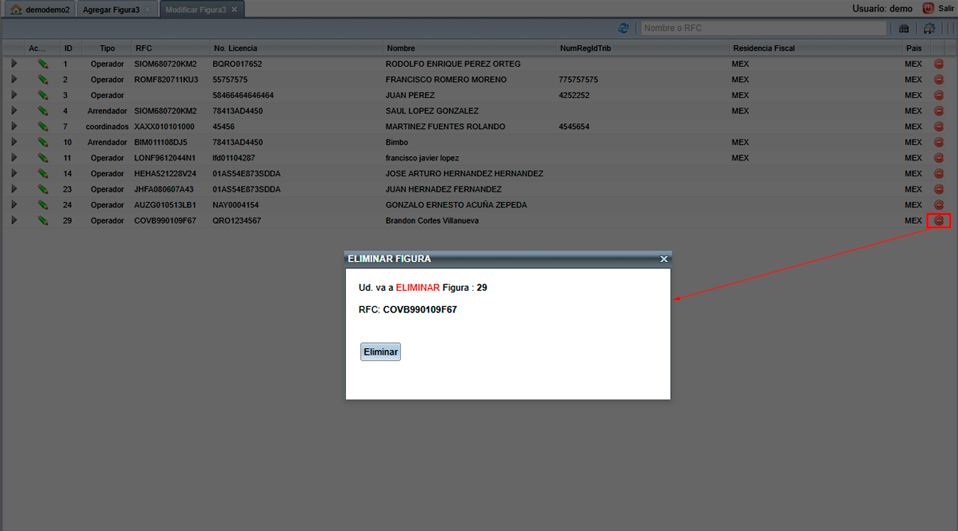Delete the Juan Perez row using red icon
Screen dimensions: 958x531
click(938, 95)
